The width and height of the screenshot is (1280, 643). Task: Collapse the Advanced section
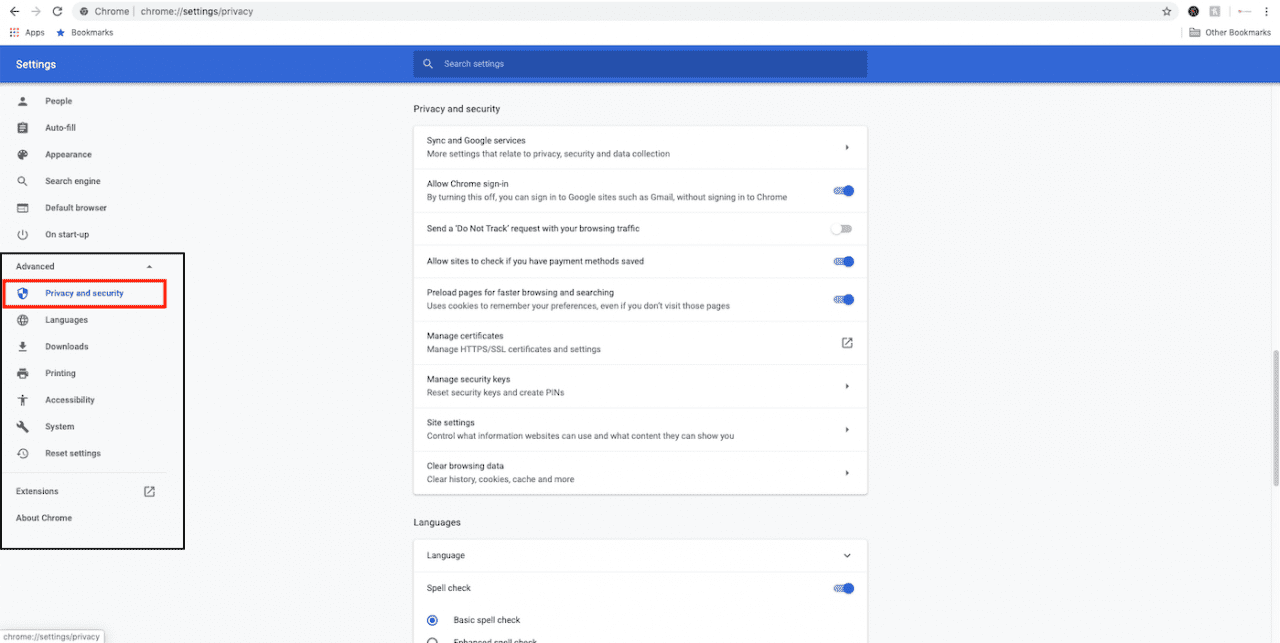(x=149, y=266)
